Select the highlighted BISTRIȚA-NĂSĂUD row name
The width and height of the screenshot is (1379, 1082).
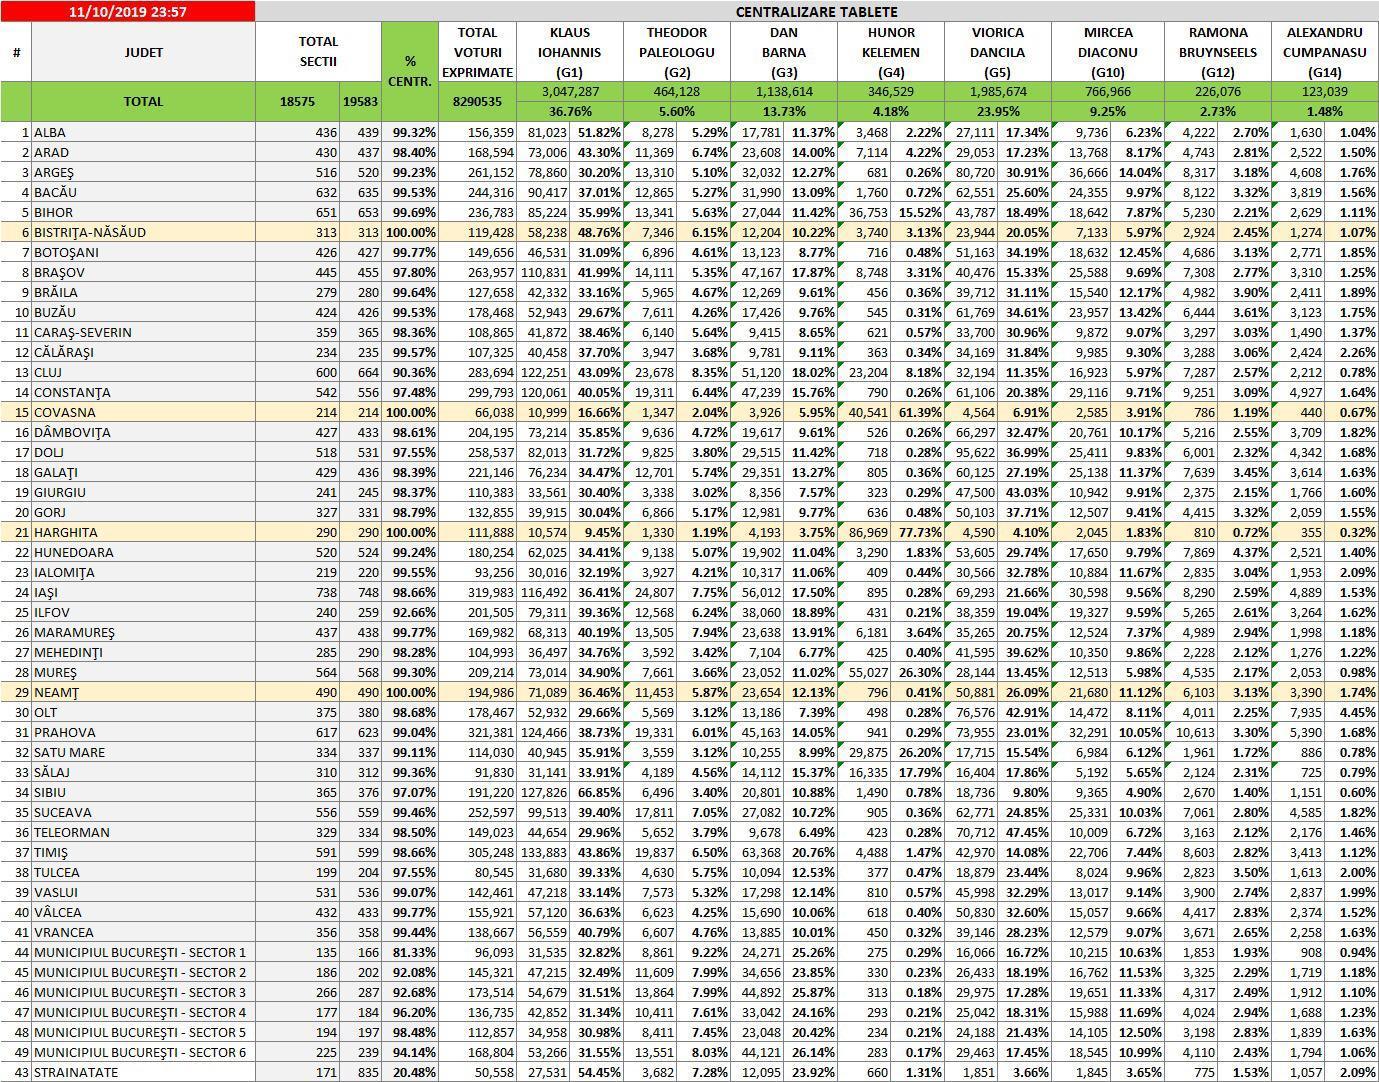[x=143, y=232]
